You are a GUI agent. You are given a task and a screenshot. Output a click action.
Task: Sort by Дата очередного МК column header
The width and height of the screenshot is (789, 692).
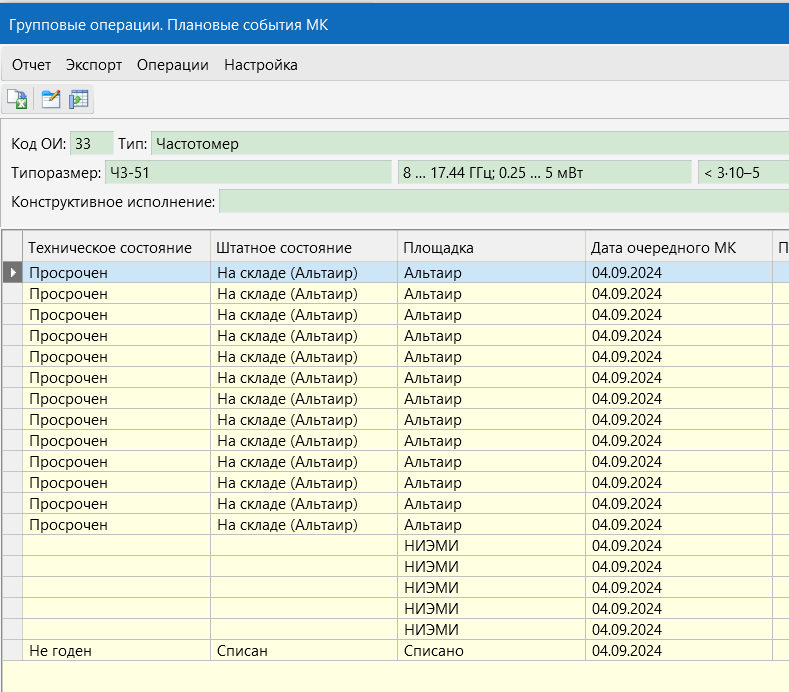coord(678,247)
